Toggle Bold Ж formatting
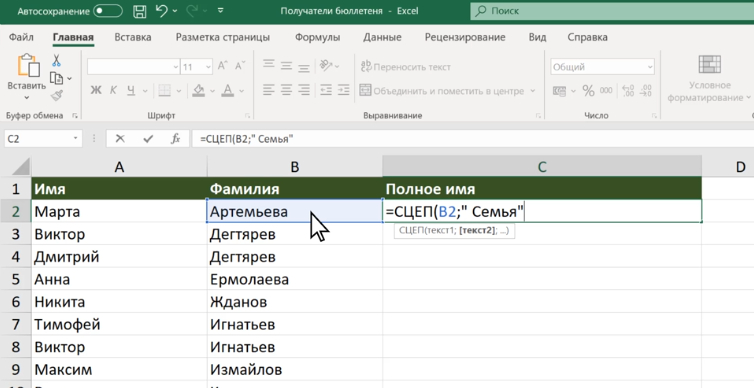754x388 pixels. 96,90
